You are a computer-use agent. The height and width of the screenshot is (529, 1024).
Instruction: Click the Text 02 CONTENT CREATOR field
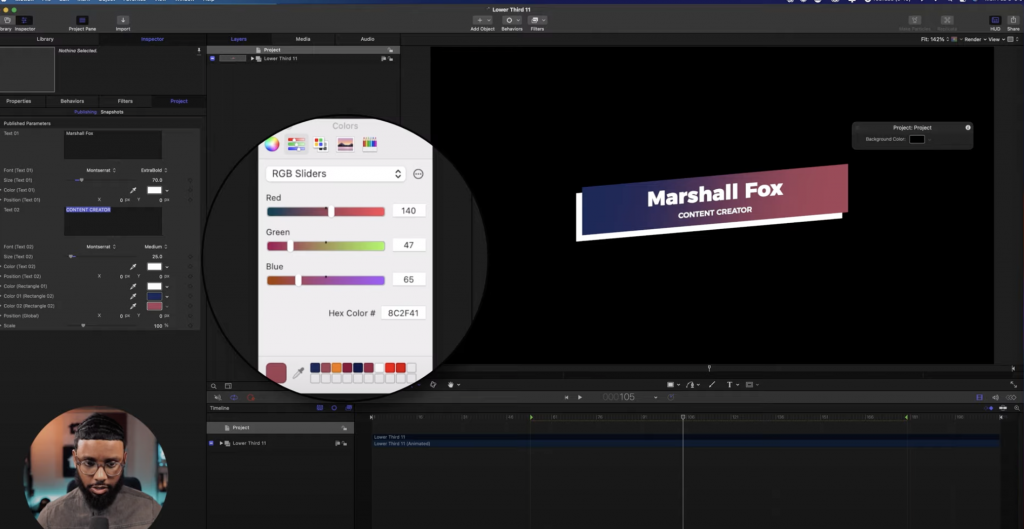click(113, 221)
